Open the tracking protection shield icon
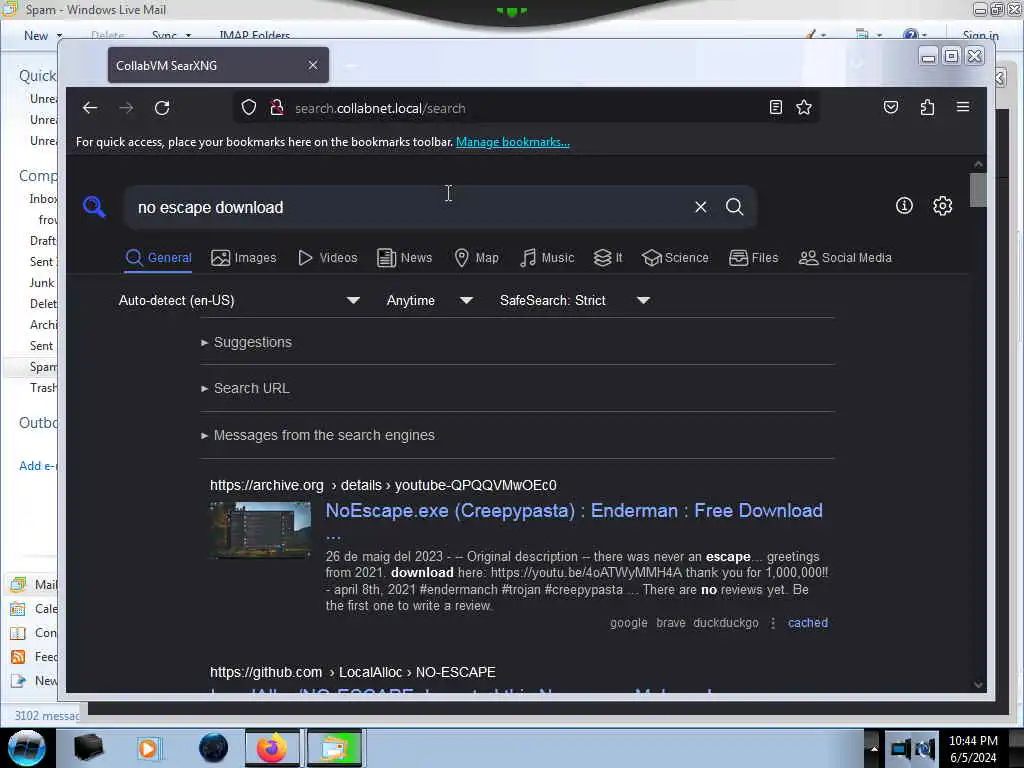 [x=249, y=108]
